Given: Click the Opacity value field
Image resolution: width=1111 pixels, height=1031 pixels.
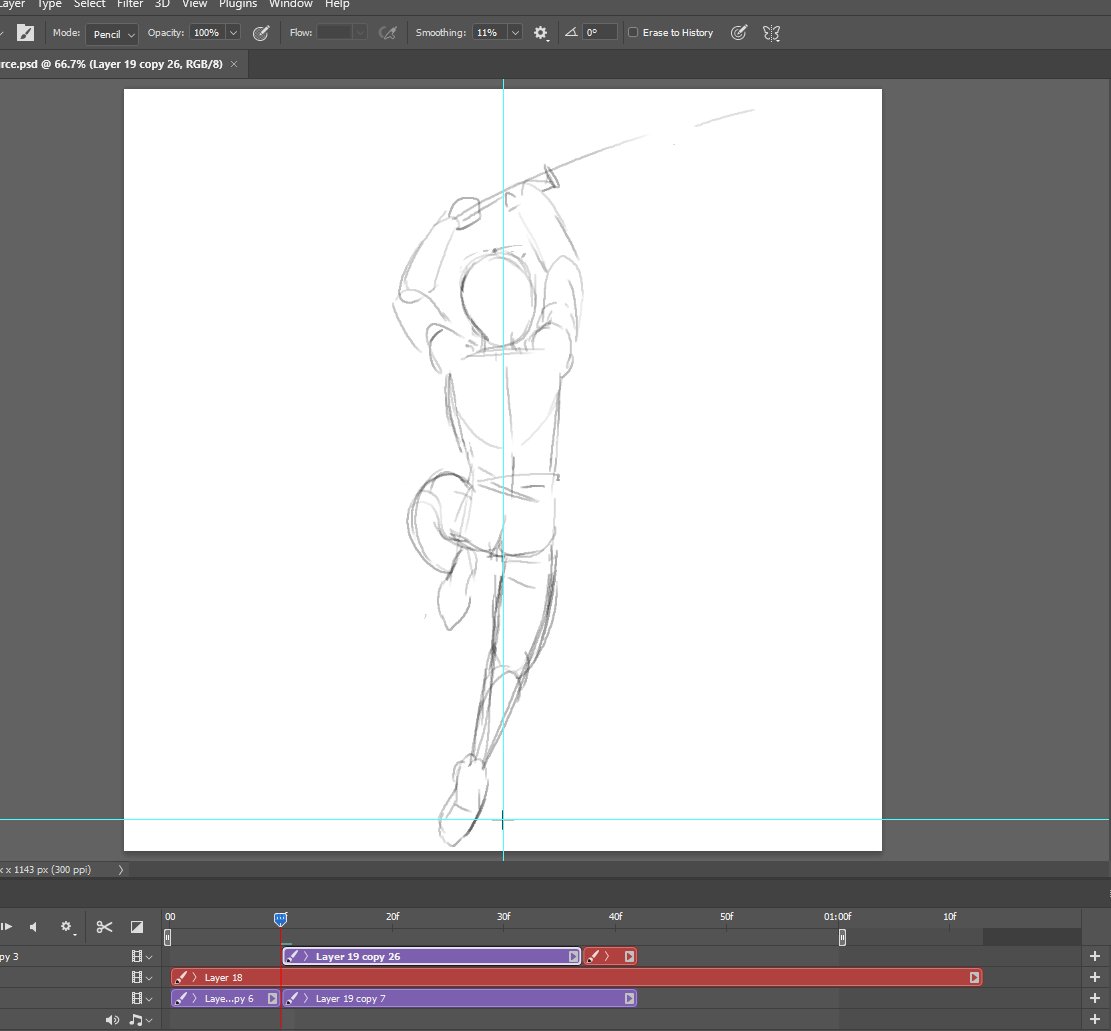Looking at the screenshot, I should pos(207,33).
